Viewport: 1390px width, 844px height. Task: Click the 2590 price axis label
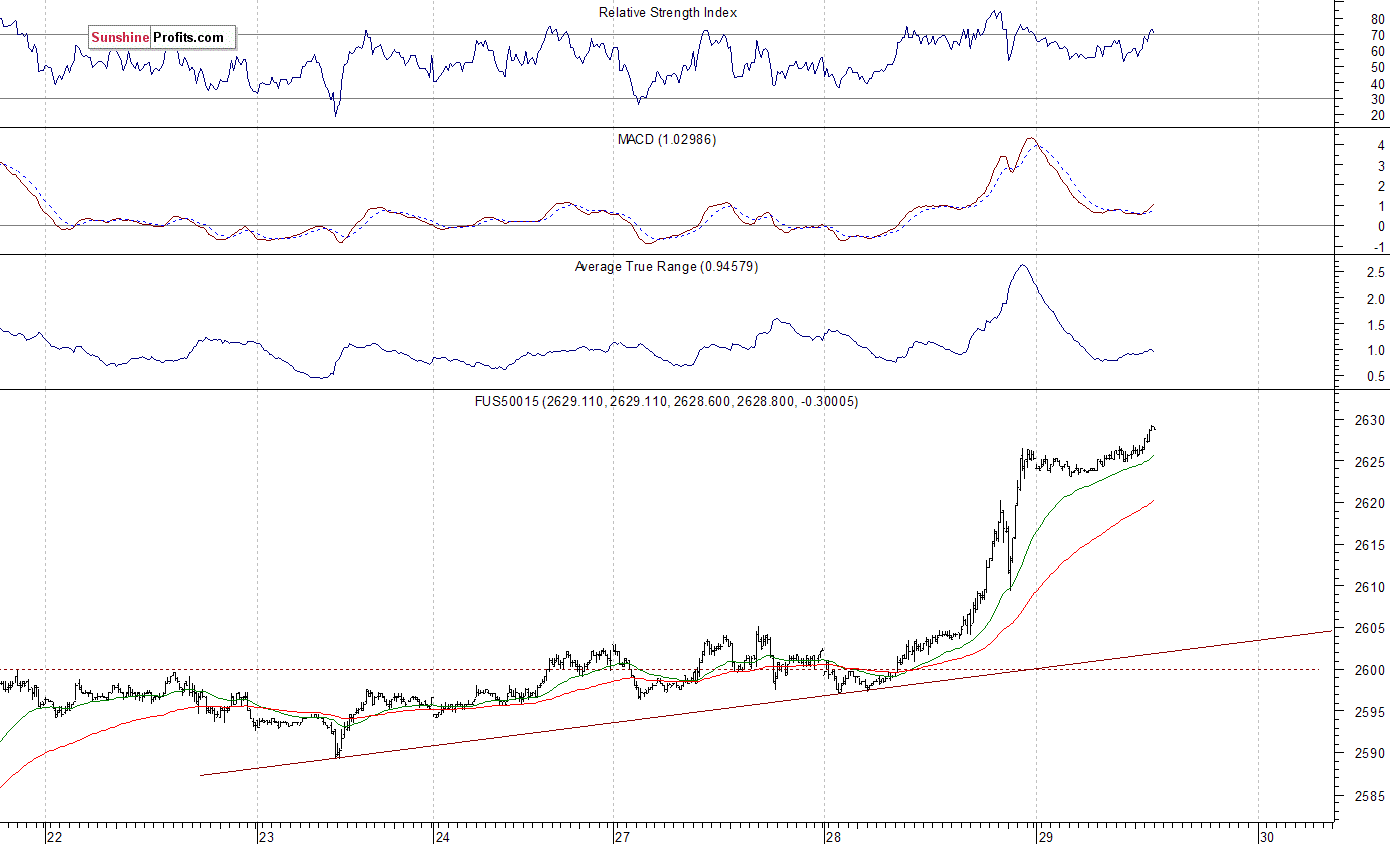tap(1370, 753)
